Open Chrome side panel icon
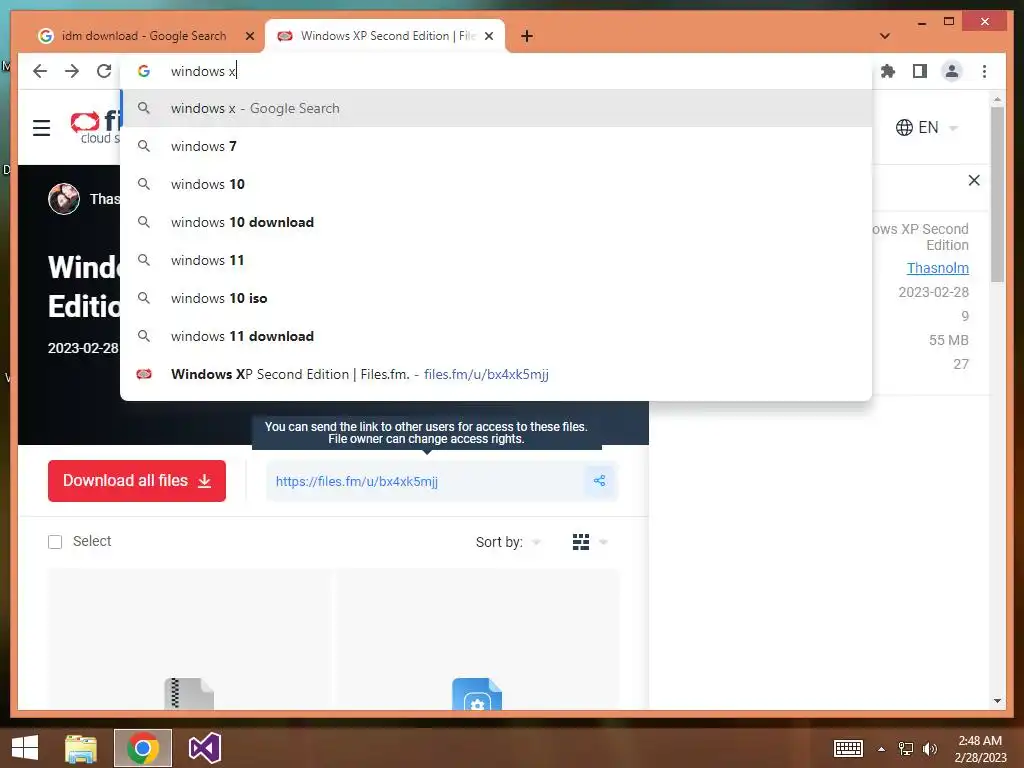The height and width of the screenshot is (768, 1024). tap(920, 71)
